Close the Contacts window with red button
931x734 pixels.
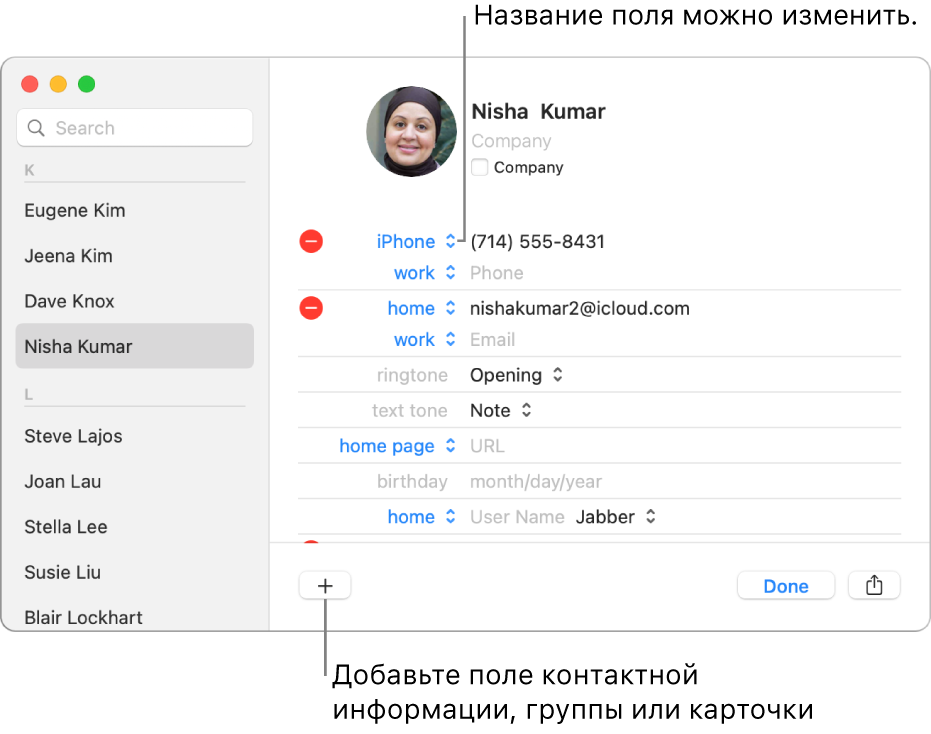pos(30,84)
